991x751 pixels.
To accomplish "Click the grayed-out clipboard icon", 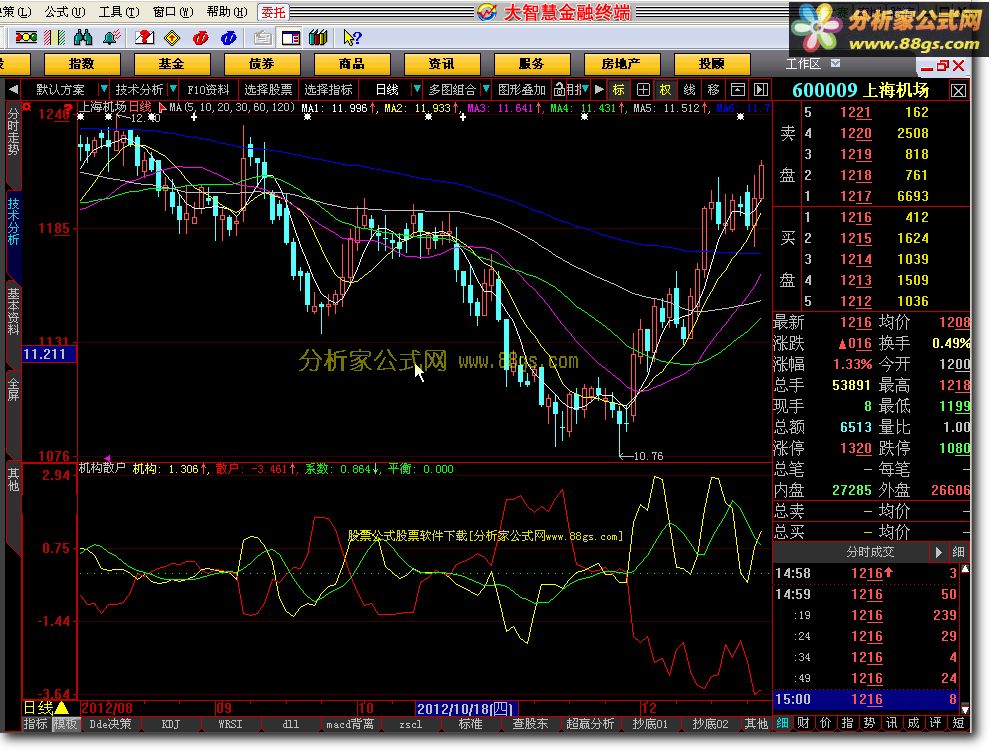I will 262,38.
